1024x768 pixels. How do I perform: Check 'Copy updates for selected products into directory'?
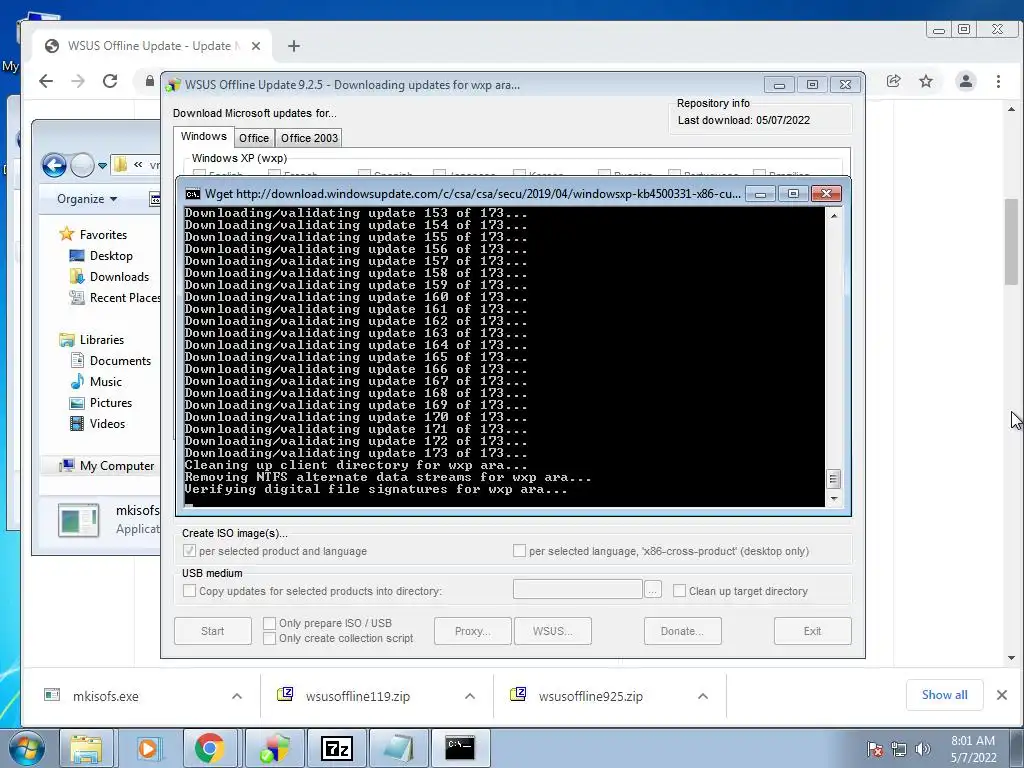(x=189, y=590)
